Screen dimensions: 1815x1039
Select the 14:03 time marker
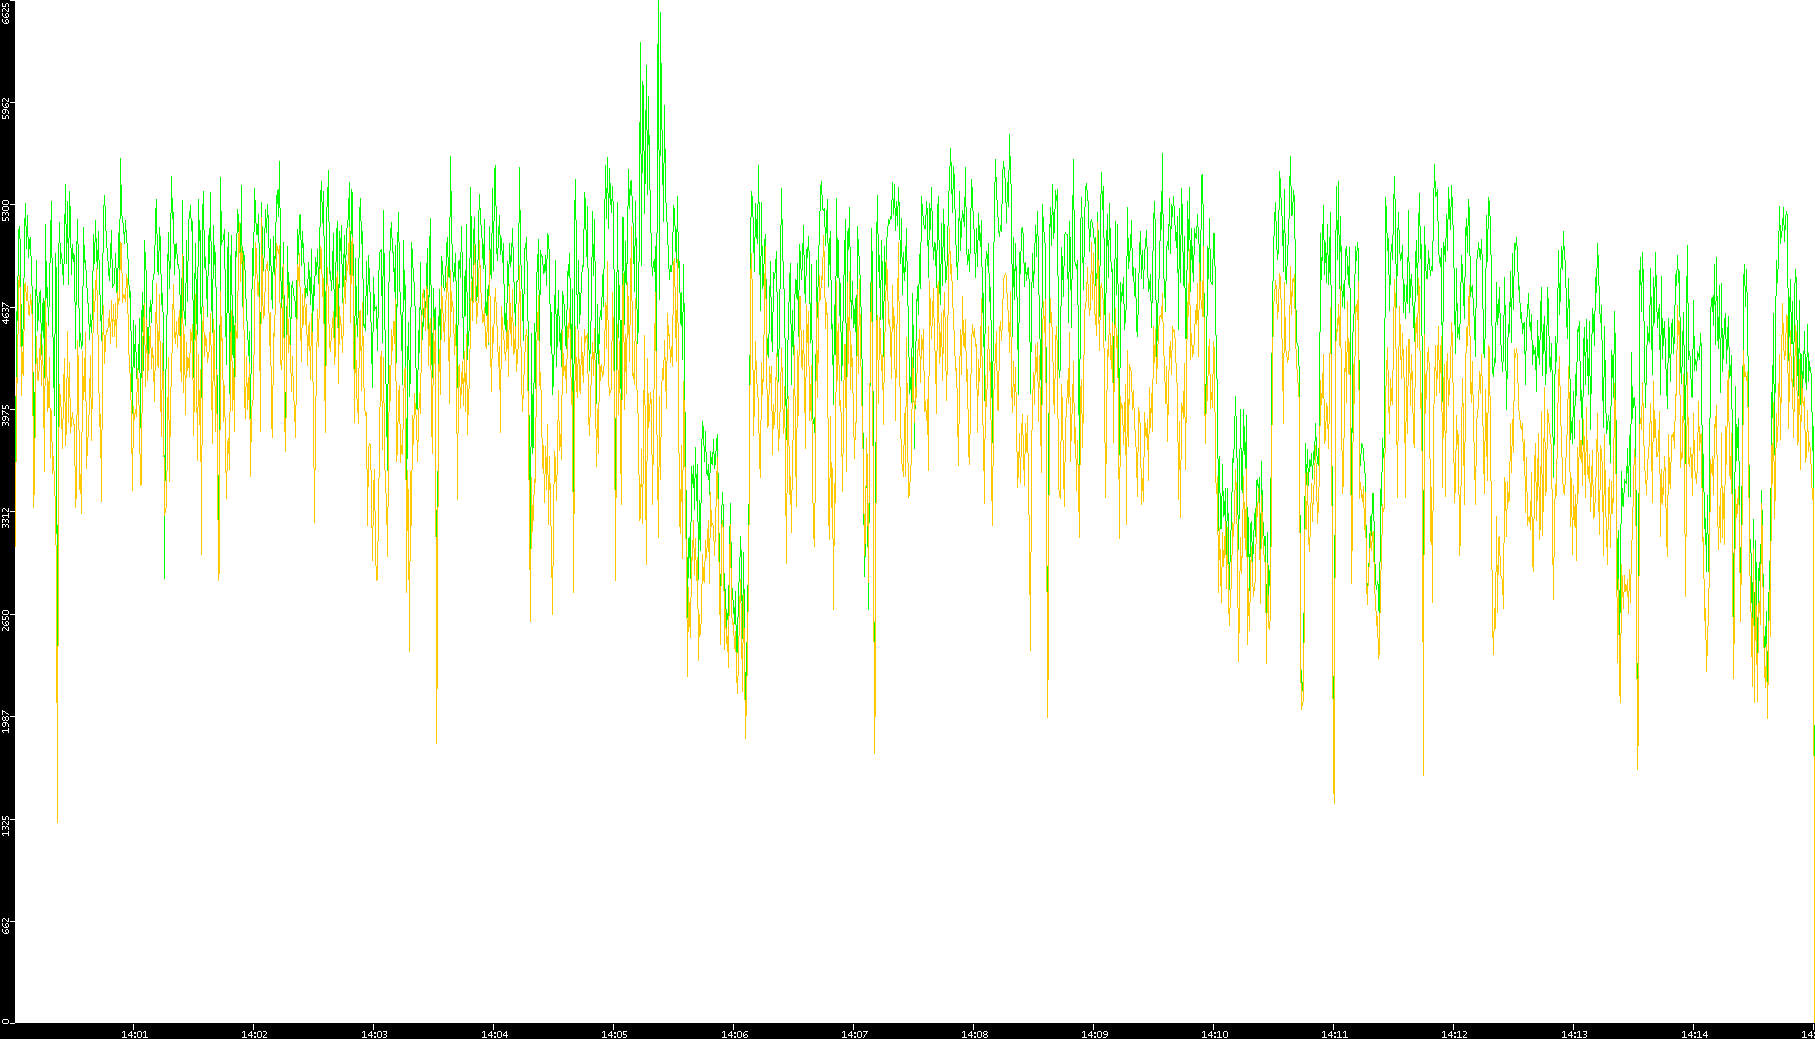click(374, 1033)
